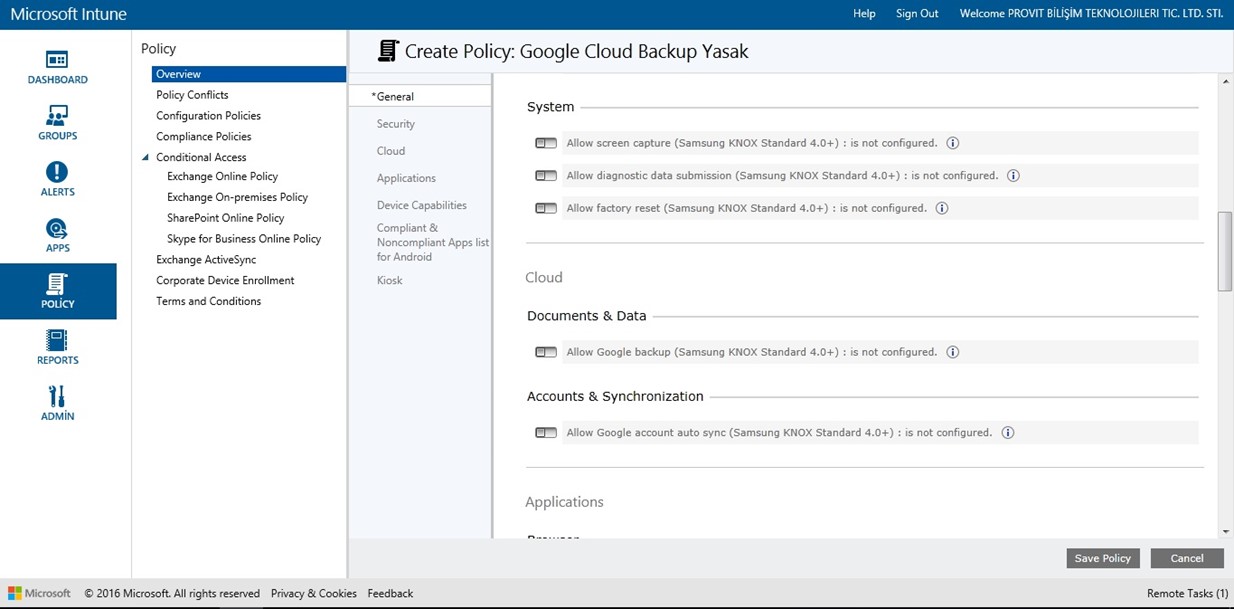
Task: Open the Help link
Action: tap(864, 14)
